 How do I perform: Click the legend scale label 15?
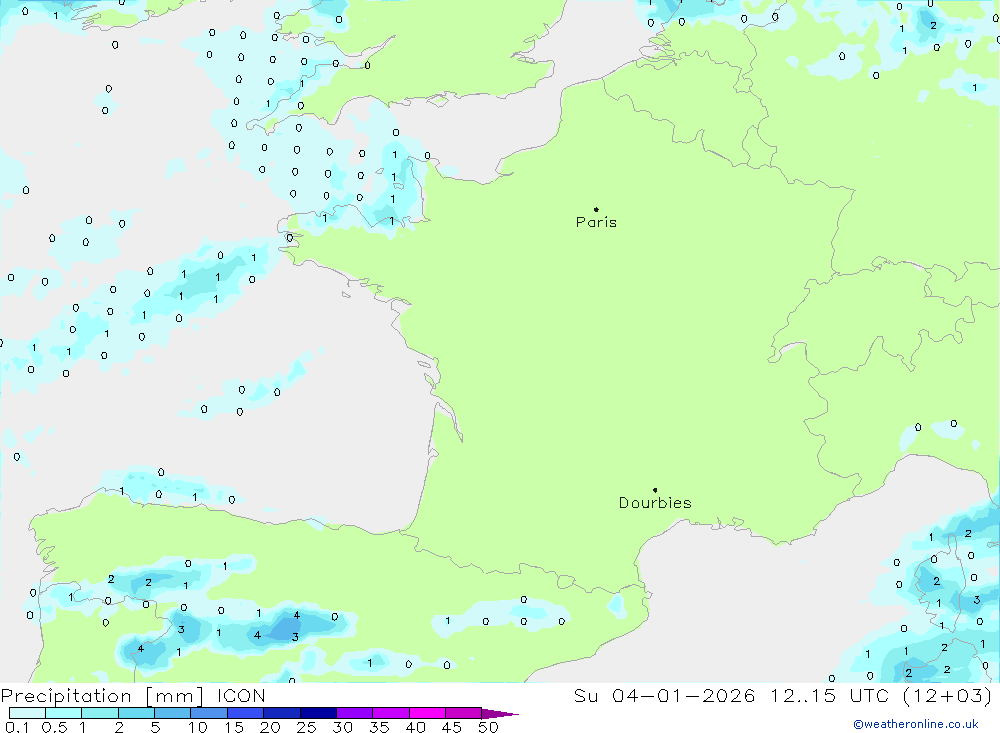pos(234,727)
